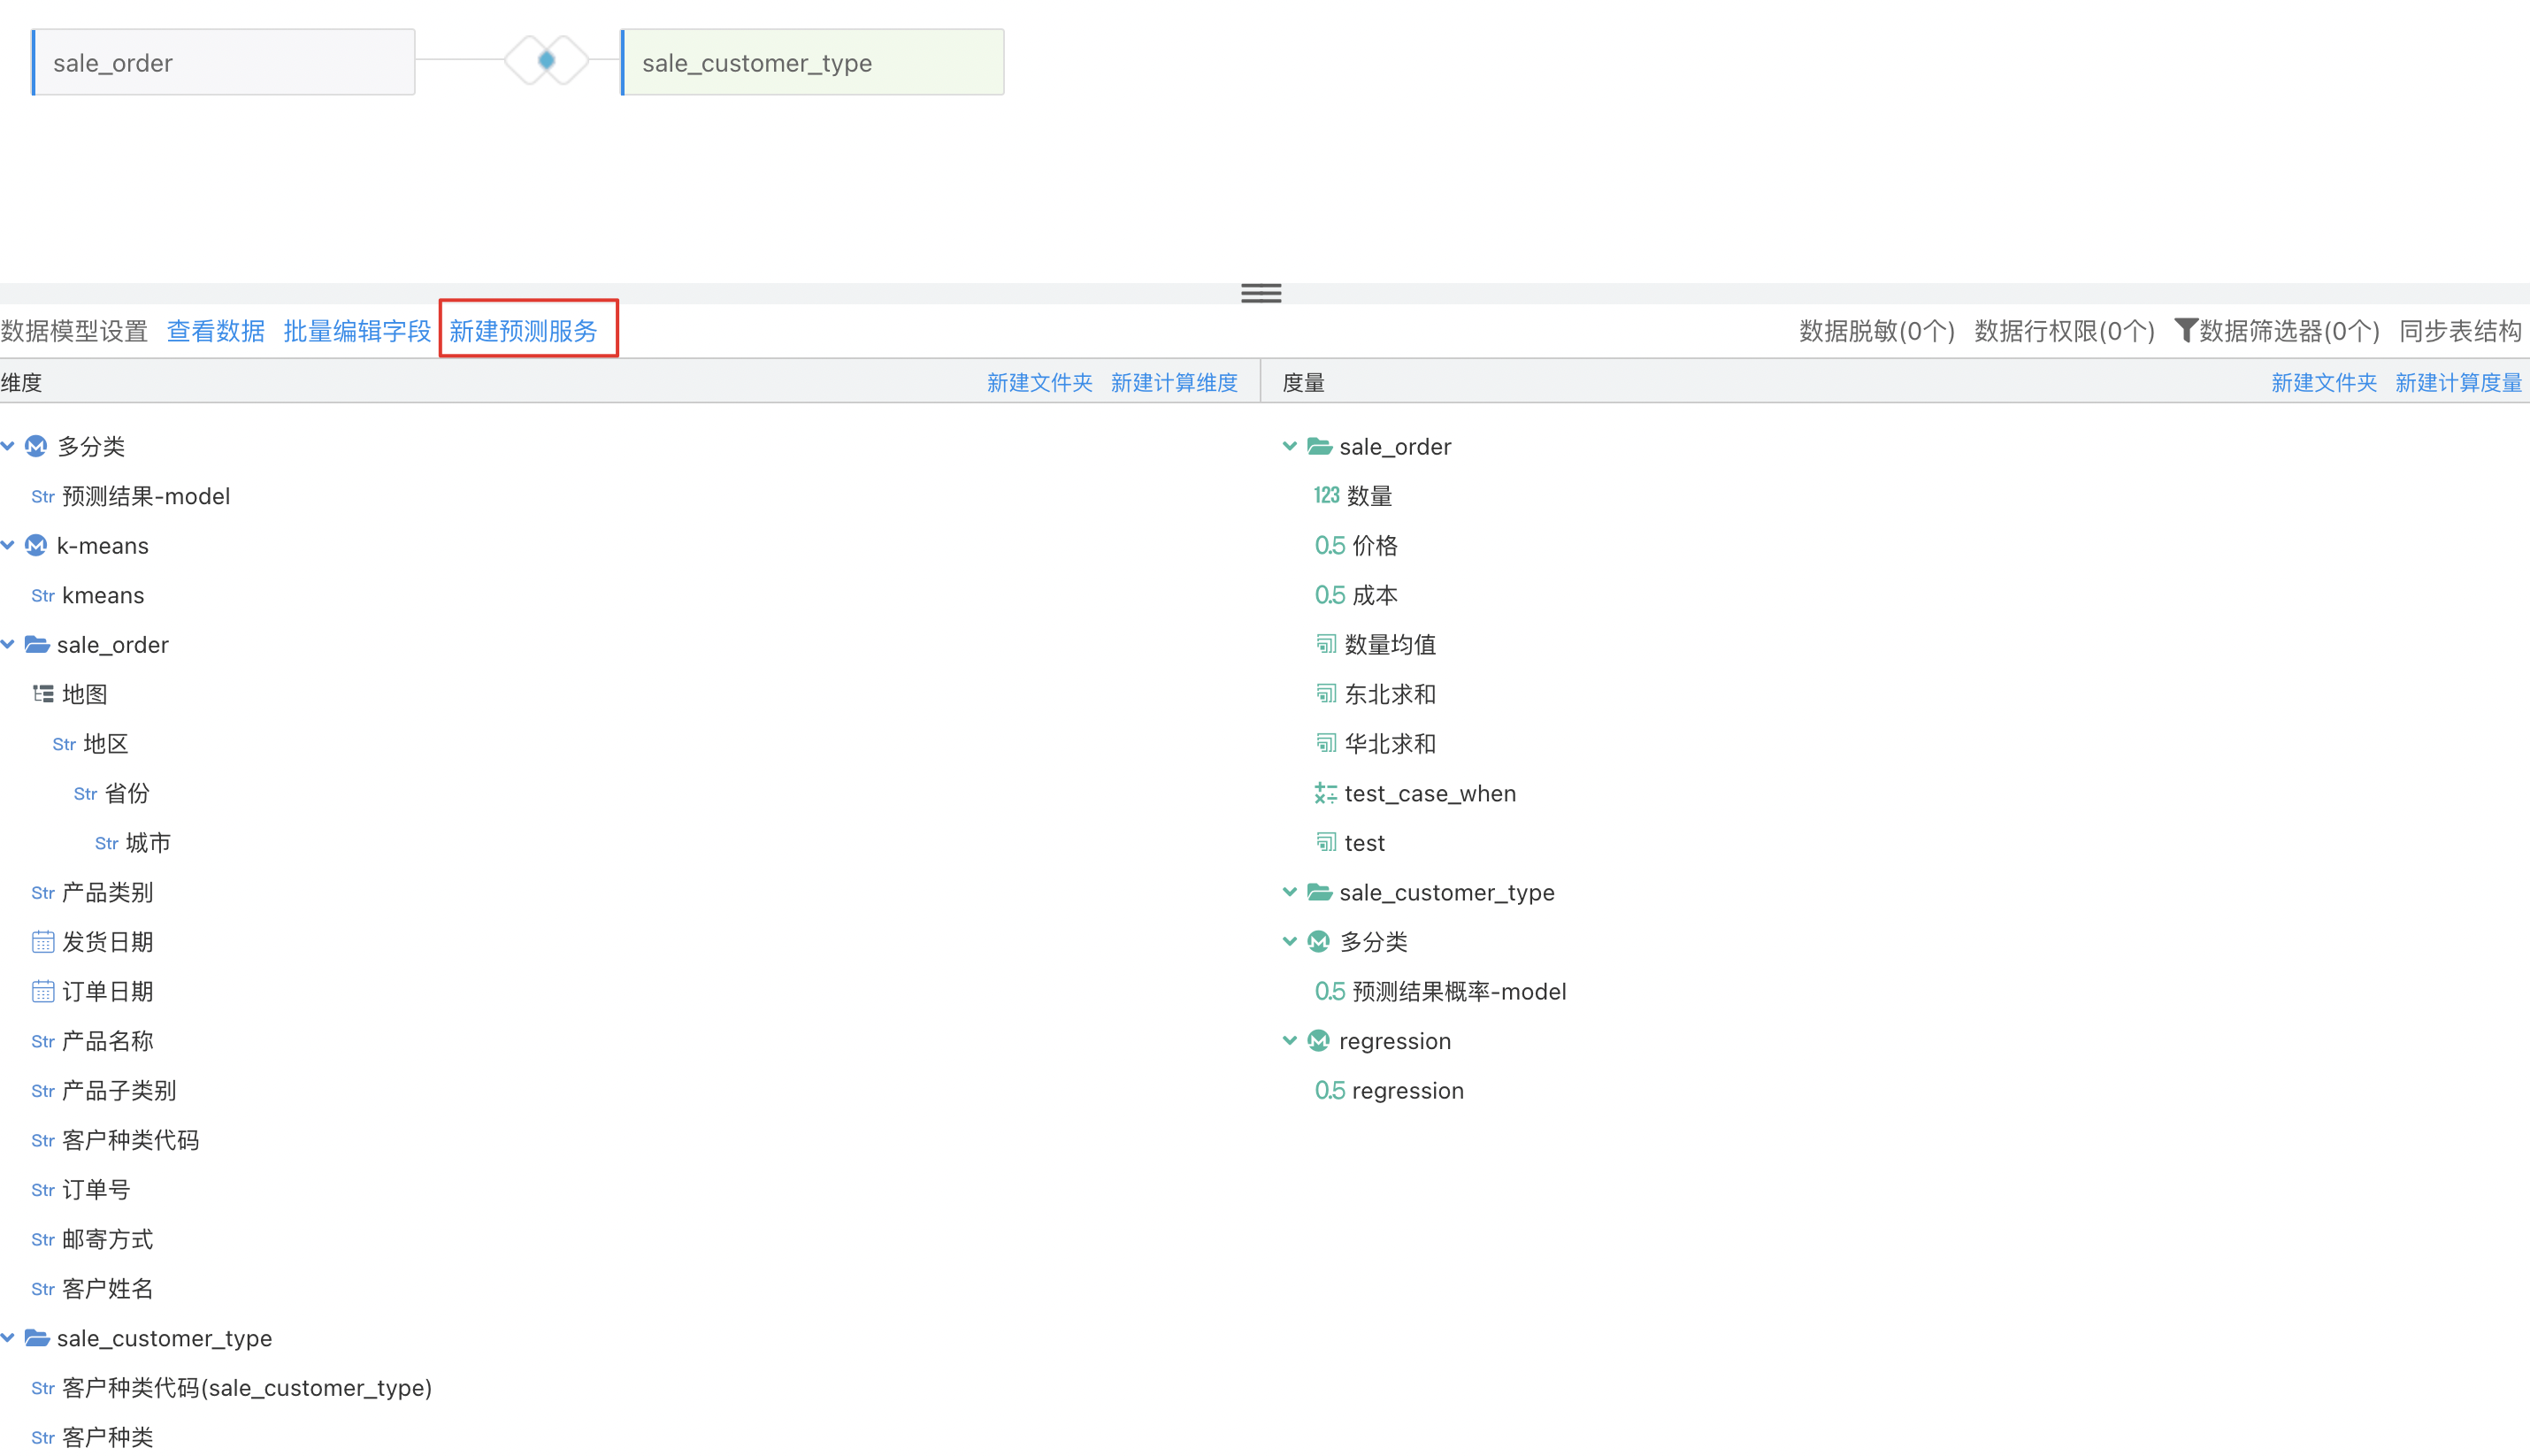Click the calculated measure icon beside 数量均值
The height and width of the screenshot is (1456, 2530).
coord(1326,644)
